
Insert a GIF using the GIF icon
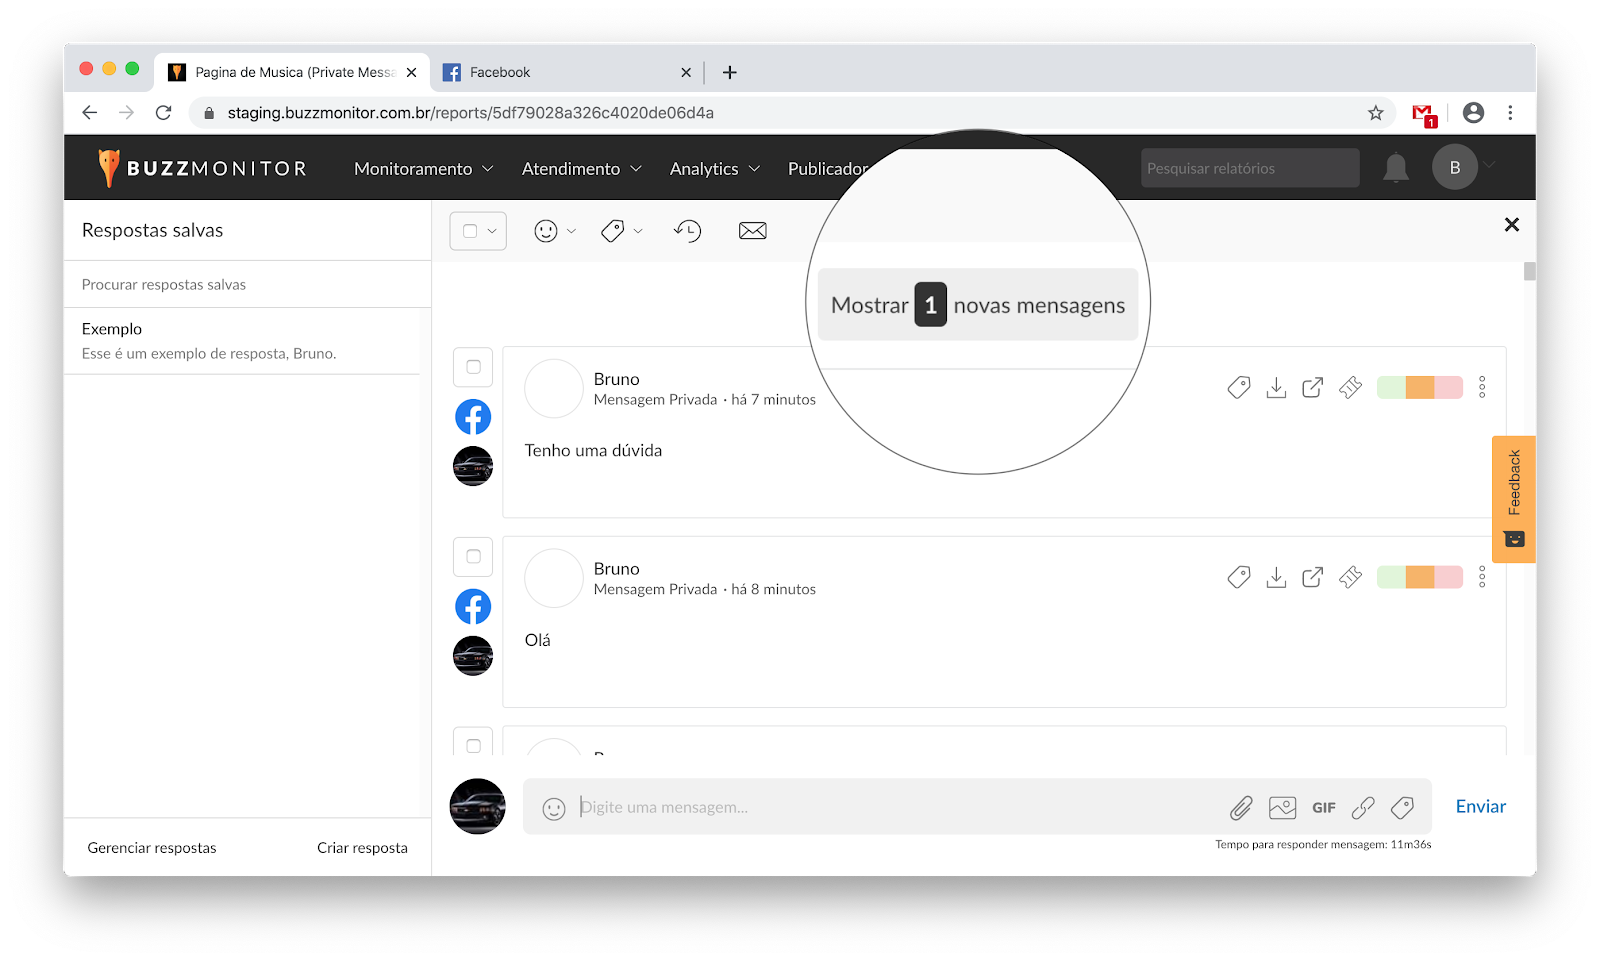(1324, 807)
